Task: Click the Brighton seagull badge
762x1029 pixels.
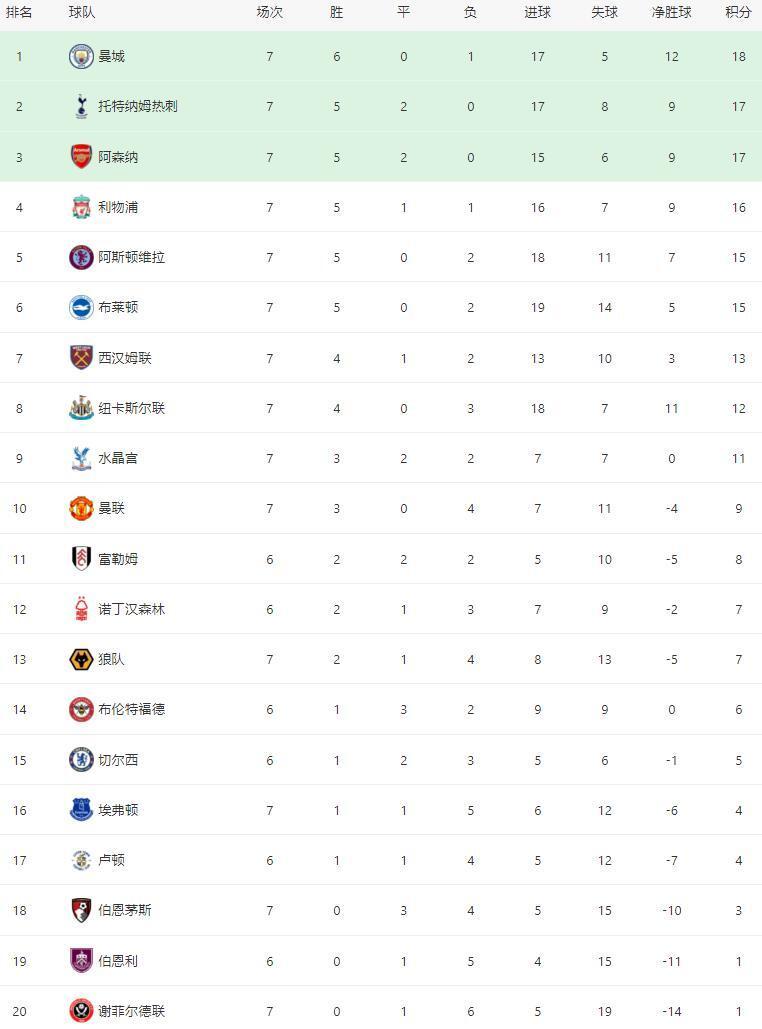Action: (x=81, y=307)
